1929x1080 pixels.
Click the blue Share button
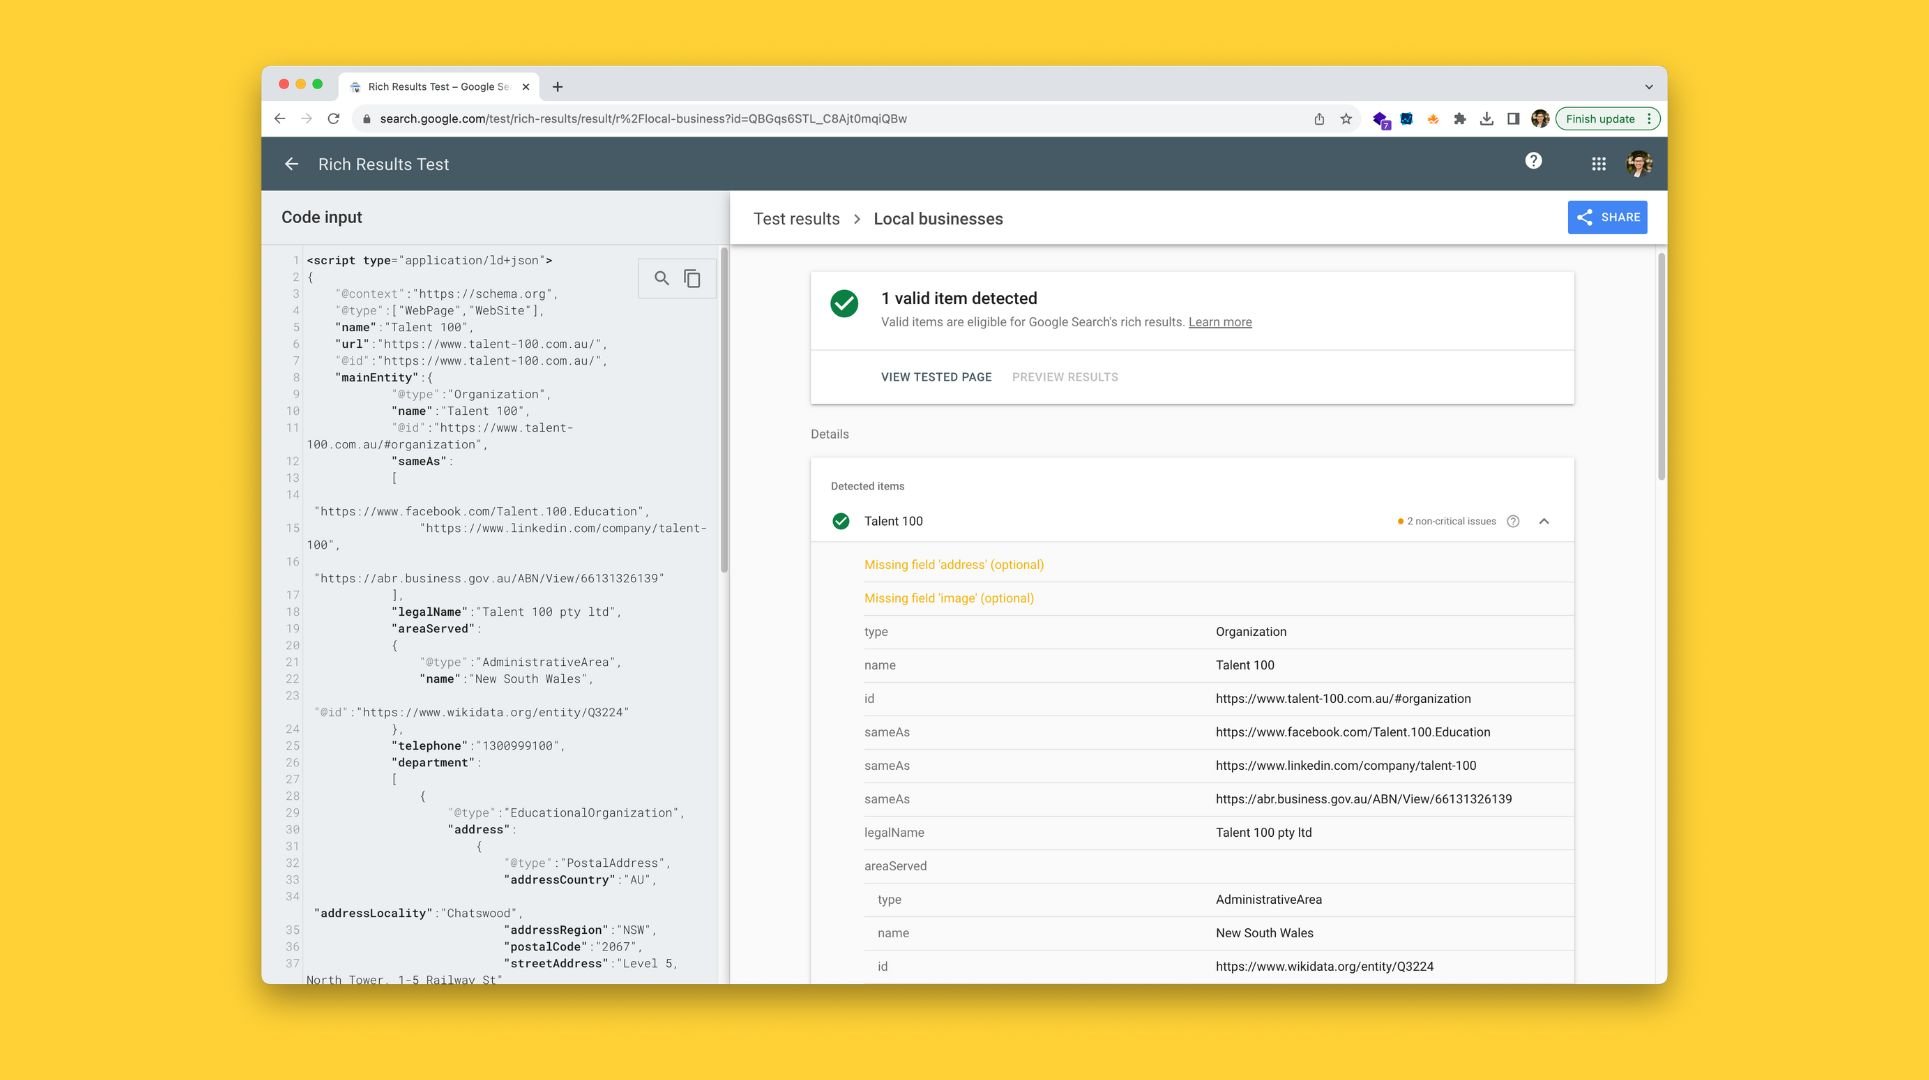point(1607,217)
